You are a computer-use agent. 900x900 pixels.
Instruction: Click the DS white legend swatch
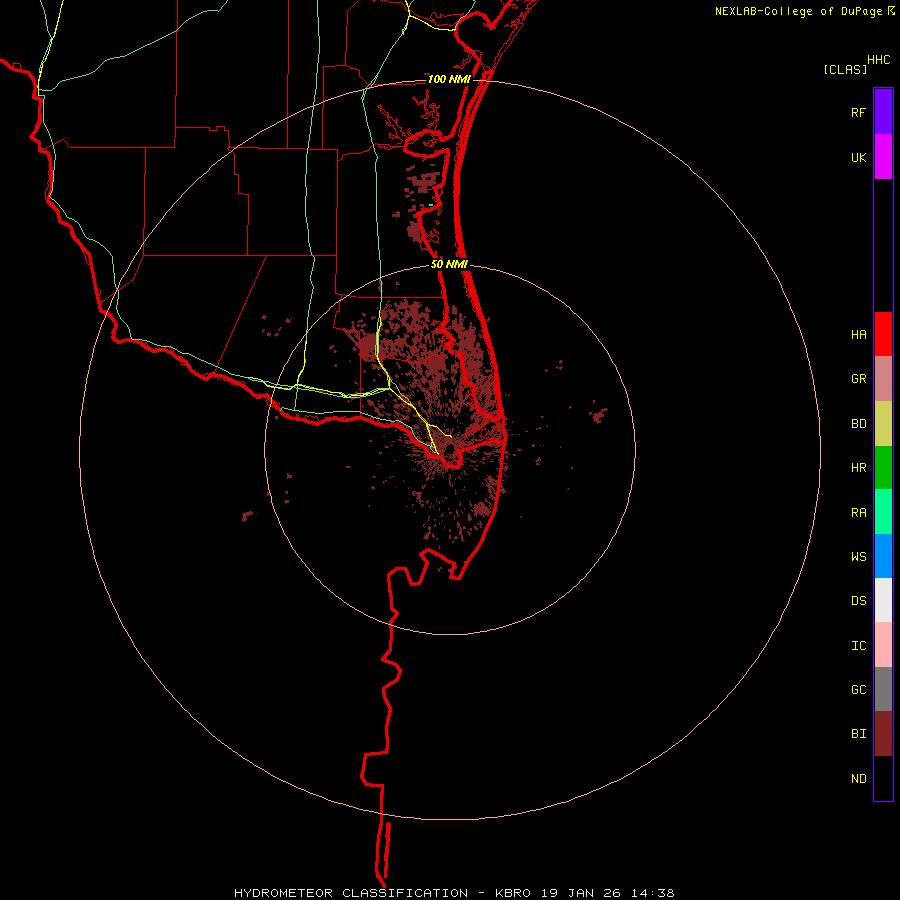pos(883,600)
